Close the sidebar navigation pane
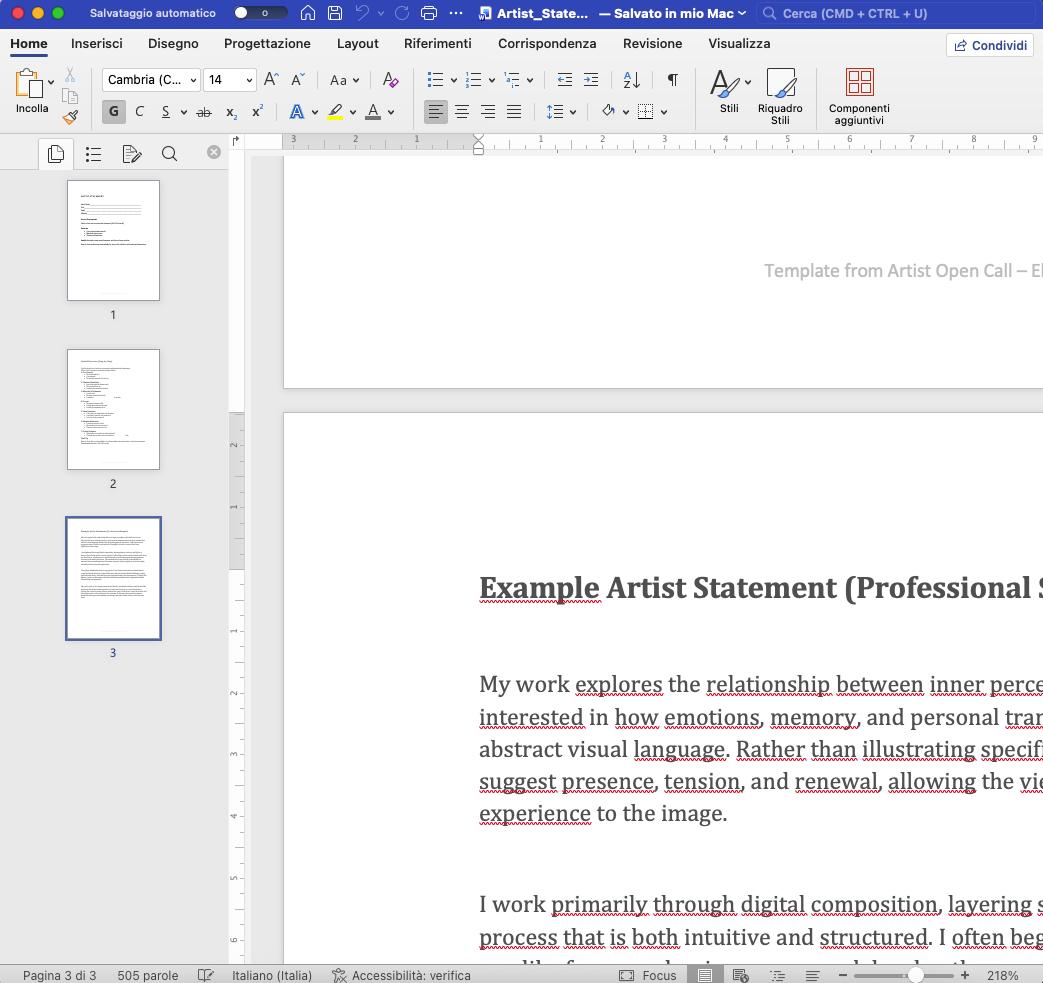Image resolution: width=1043 pixels, height=983 pixels. tap(214, 152)
